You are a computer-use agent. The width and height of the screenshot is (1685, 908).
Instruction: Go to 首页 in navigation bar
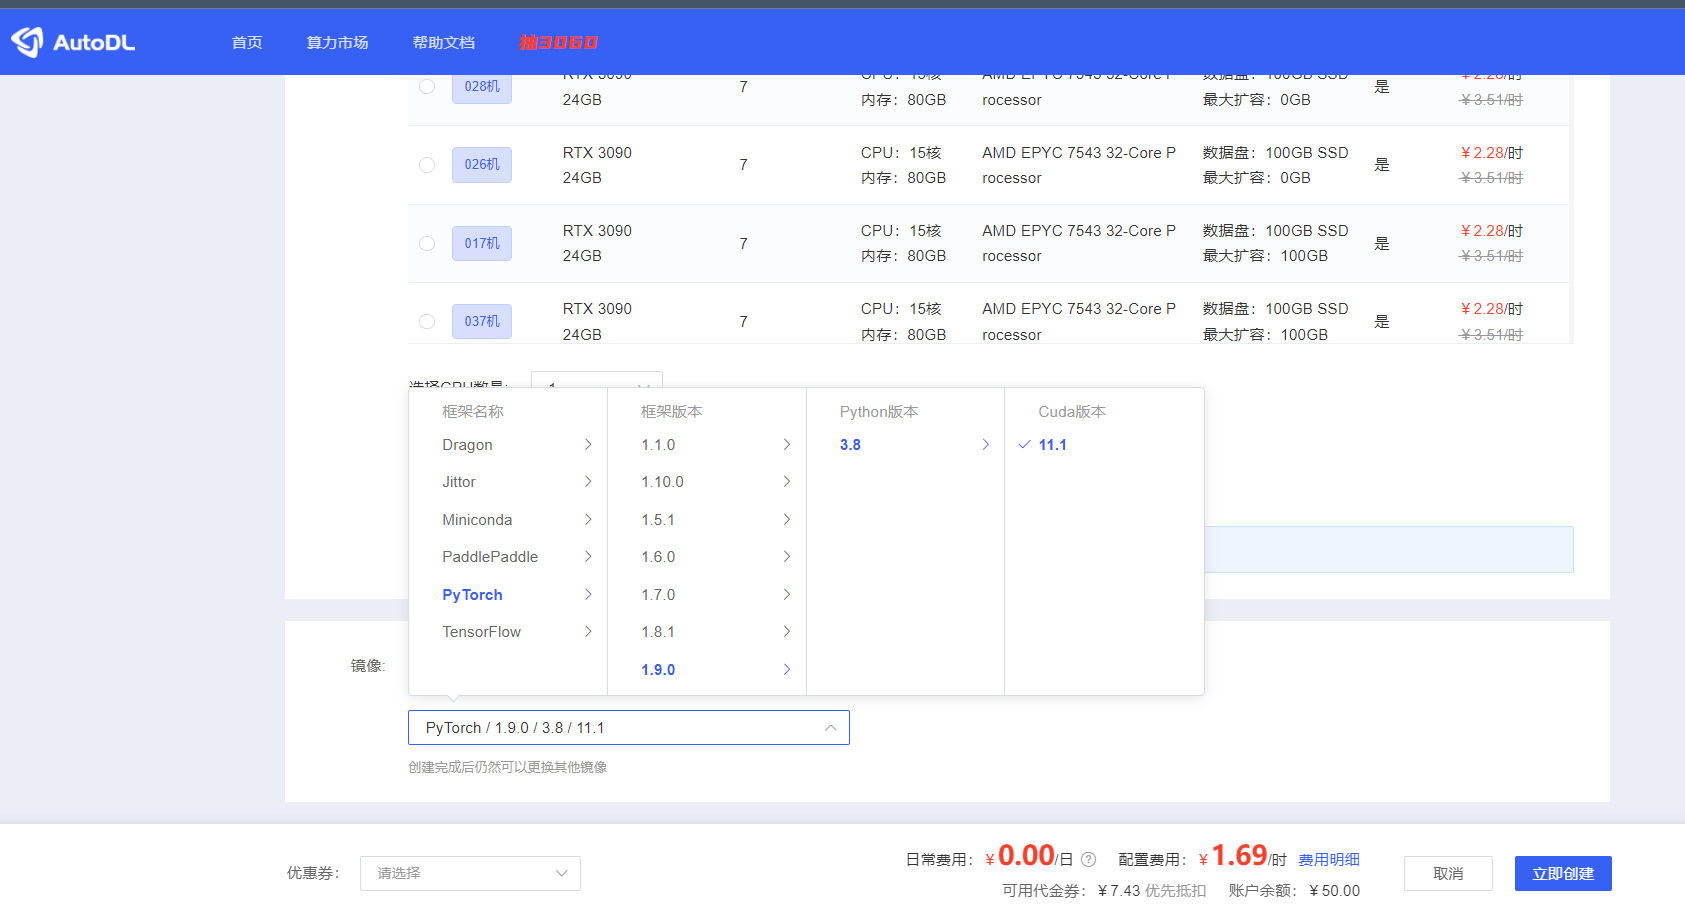click(x=247, y=42)
